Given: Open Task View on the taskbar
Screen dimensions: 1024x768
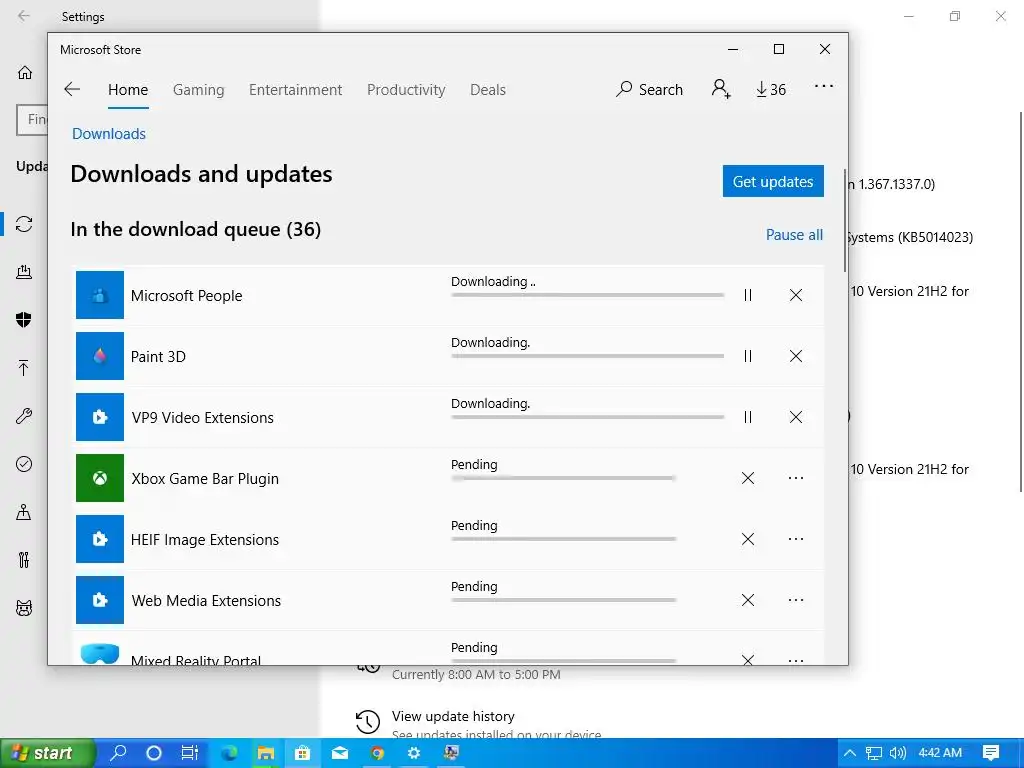Looking at the screenshot, I should [x=189, y=753].
